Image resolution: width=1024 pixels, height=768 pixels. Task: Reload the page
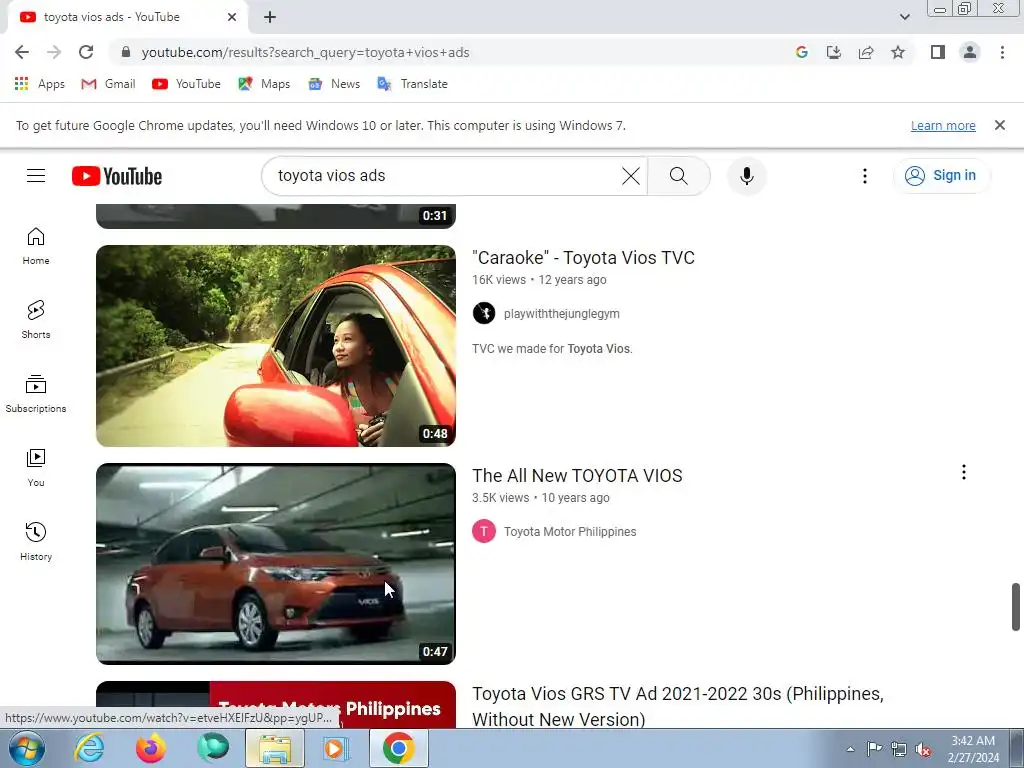tap(86, 52)
